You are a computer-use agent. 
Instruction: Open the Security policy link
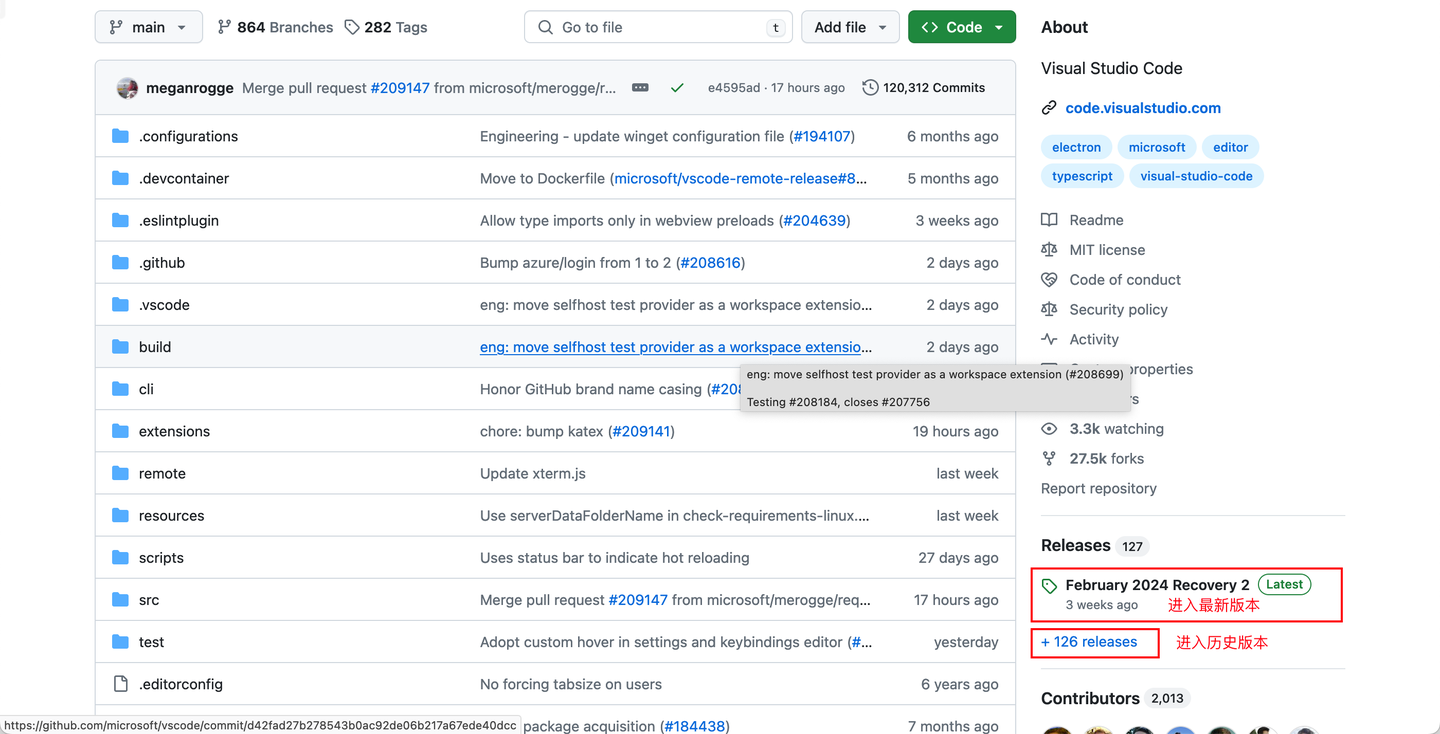click(1118, 310)
